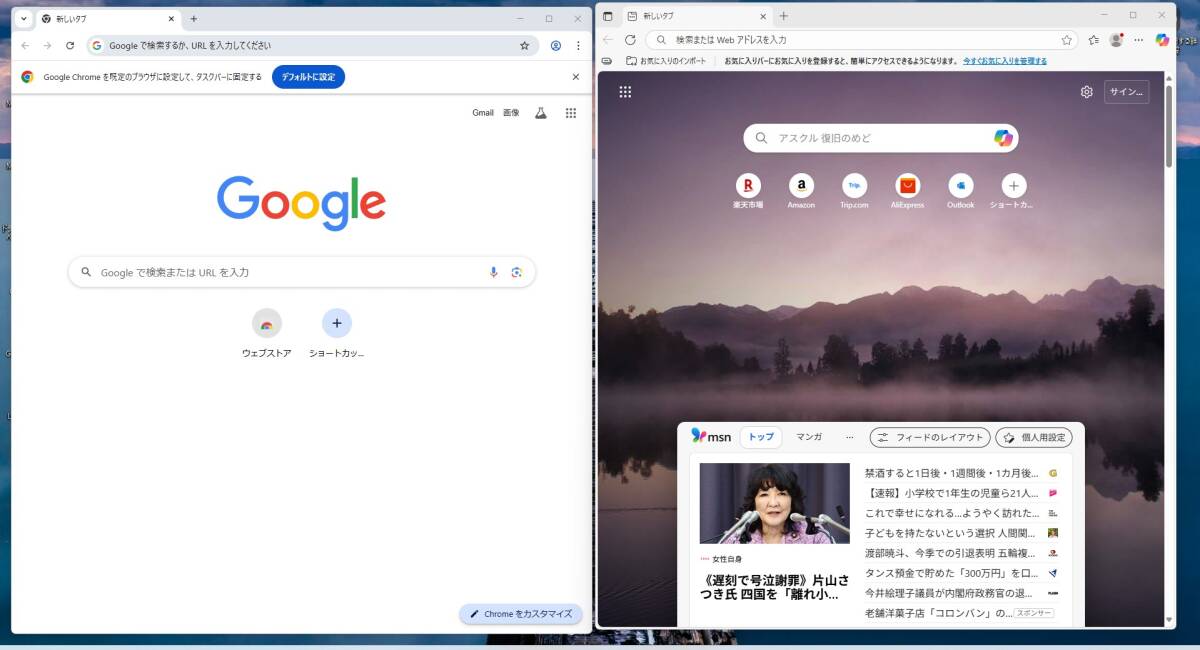Image resolution: width=1200 pixels, height=650 pixels.
Task: Click お気に入りのインポート in favorites bar
Action: pyautogui.click(x=666, y=61)
